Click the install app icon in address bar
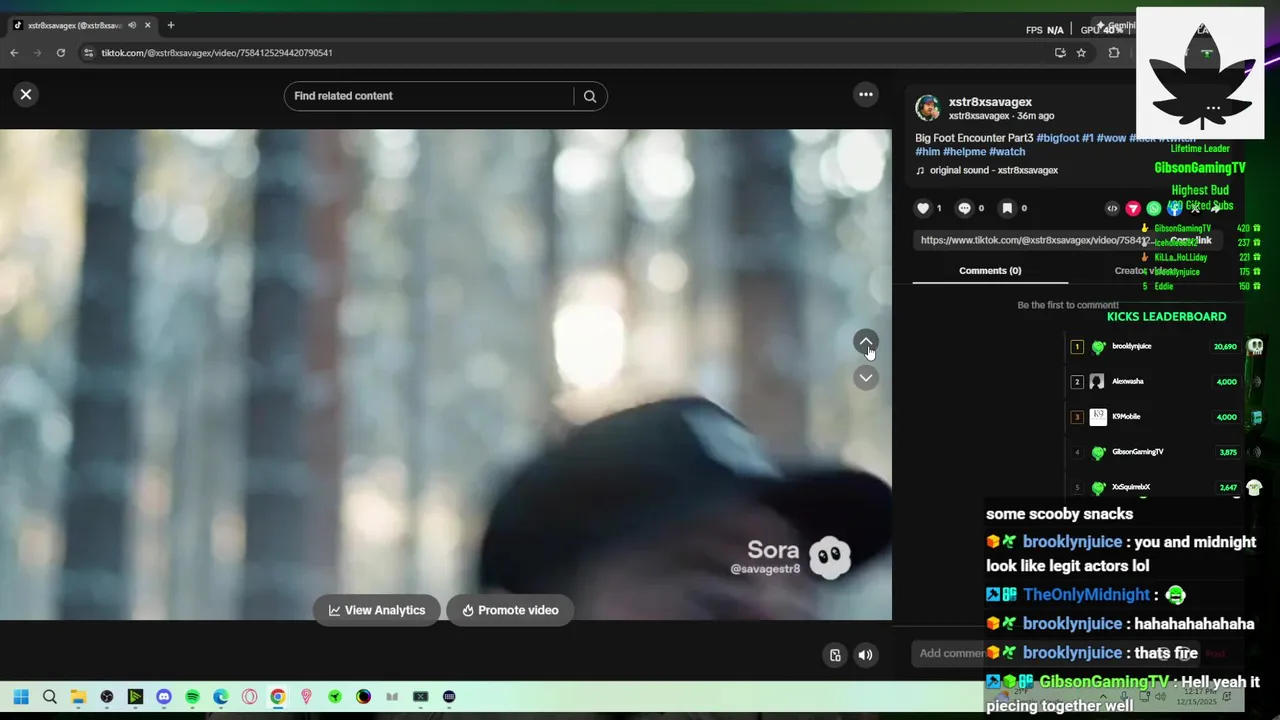 (x=1060, y=53)
